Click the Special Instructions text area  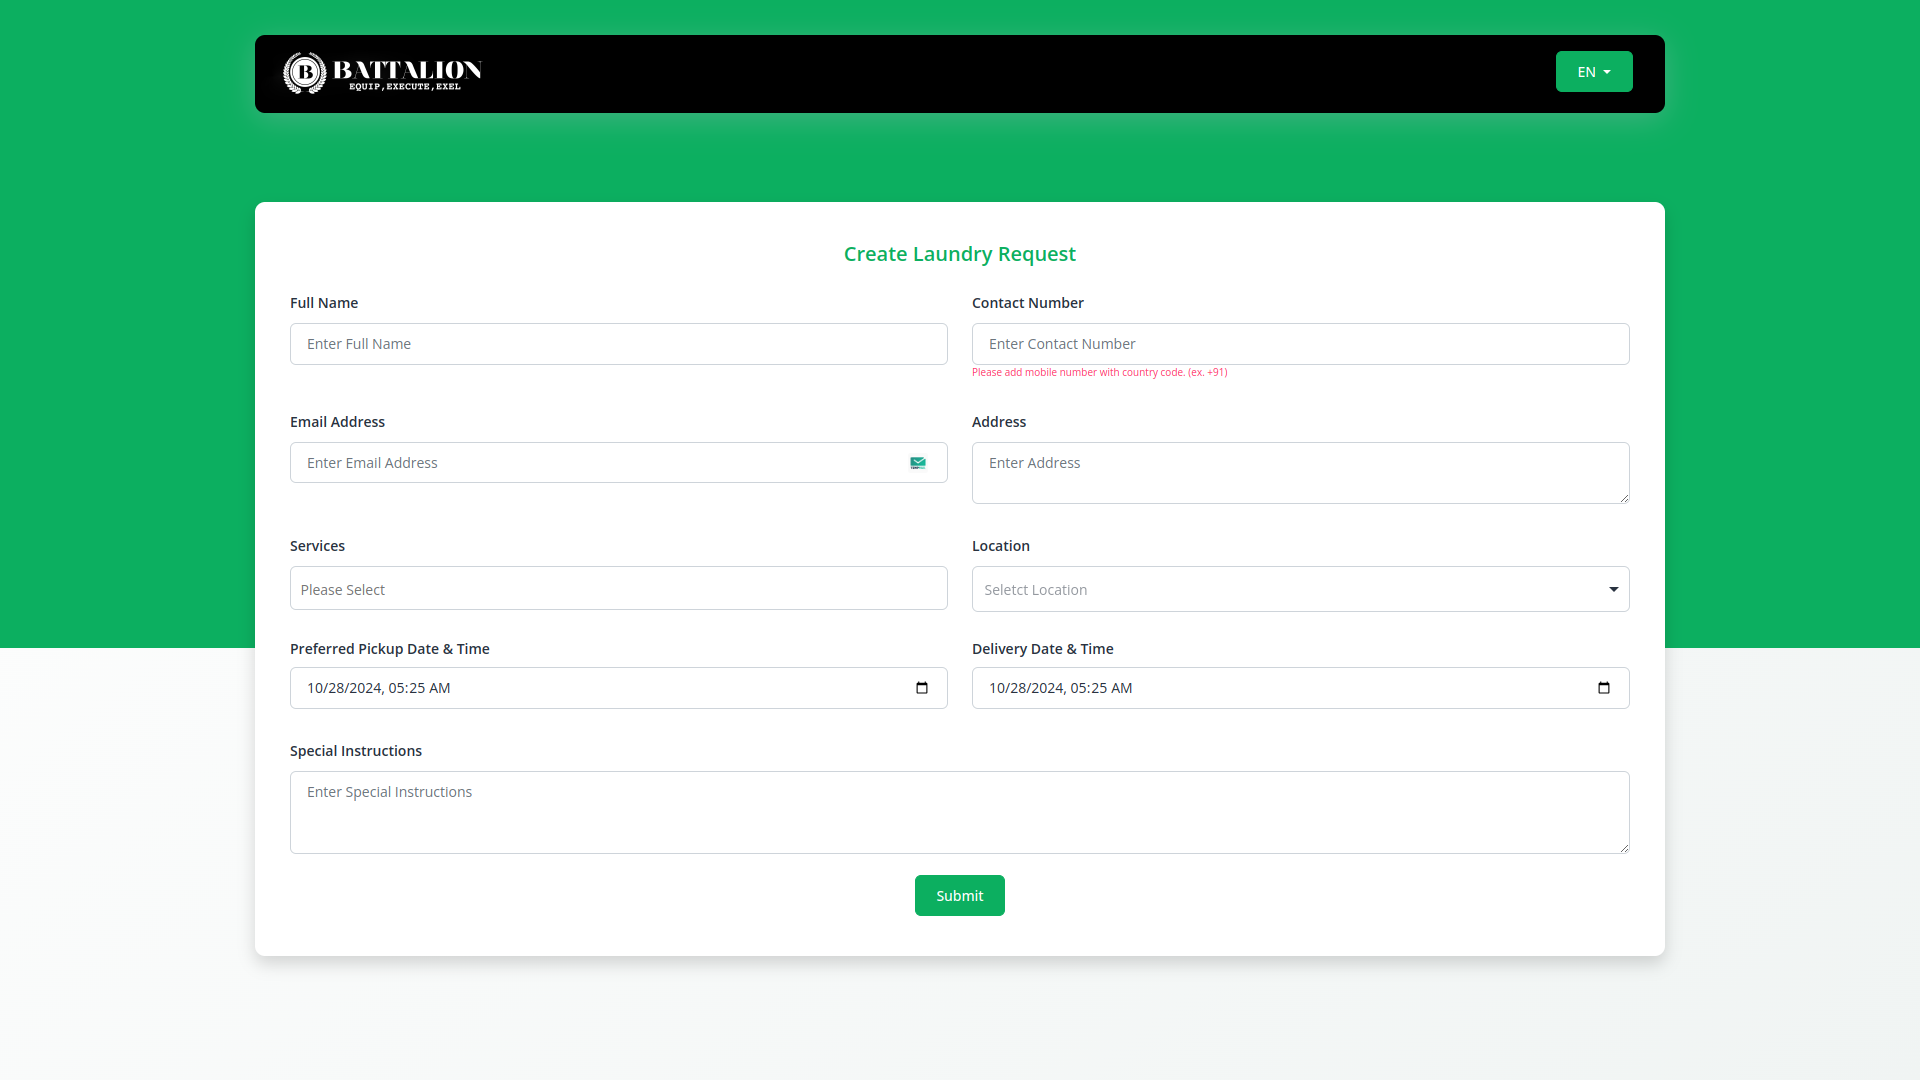click(959, 812)
